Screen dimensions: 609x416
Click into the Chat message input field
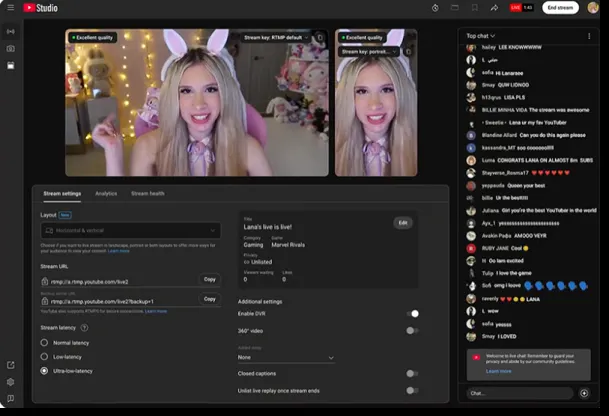520,393
